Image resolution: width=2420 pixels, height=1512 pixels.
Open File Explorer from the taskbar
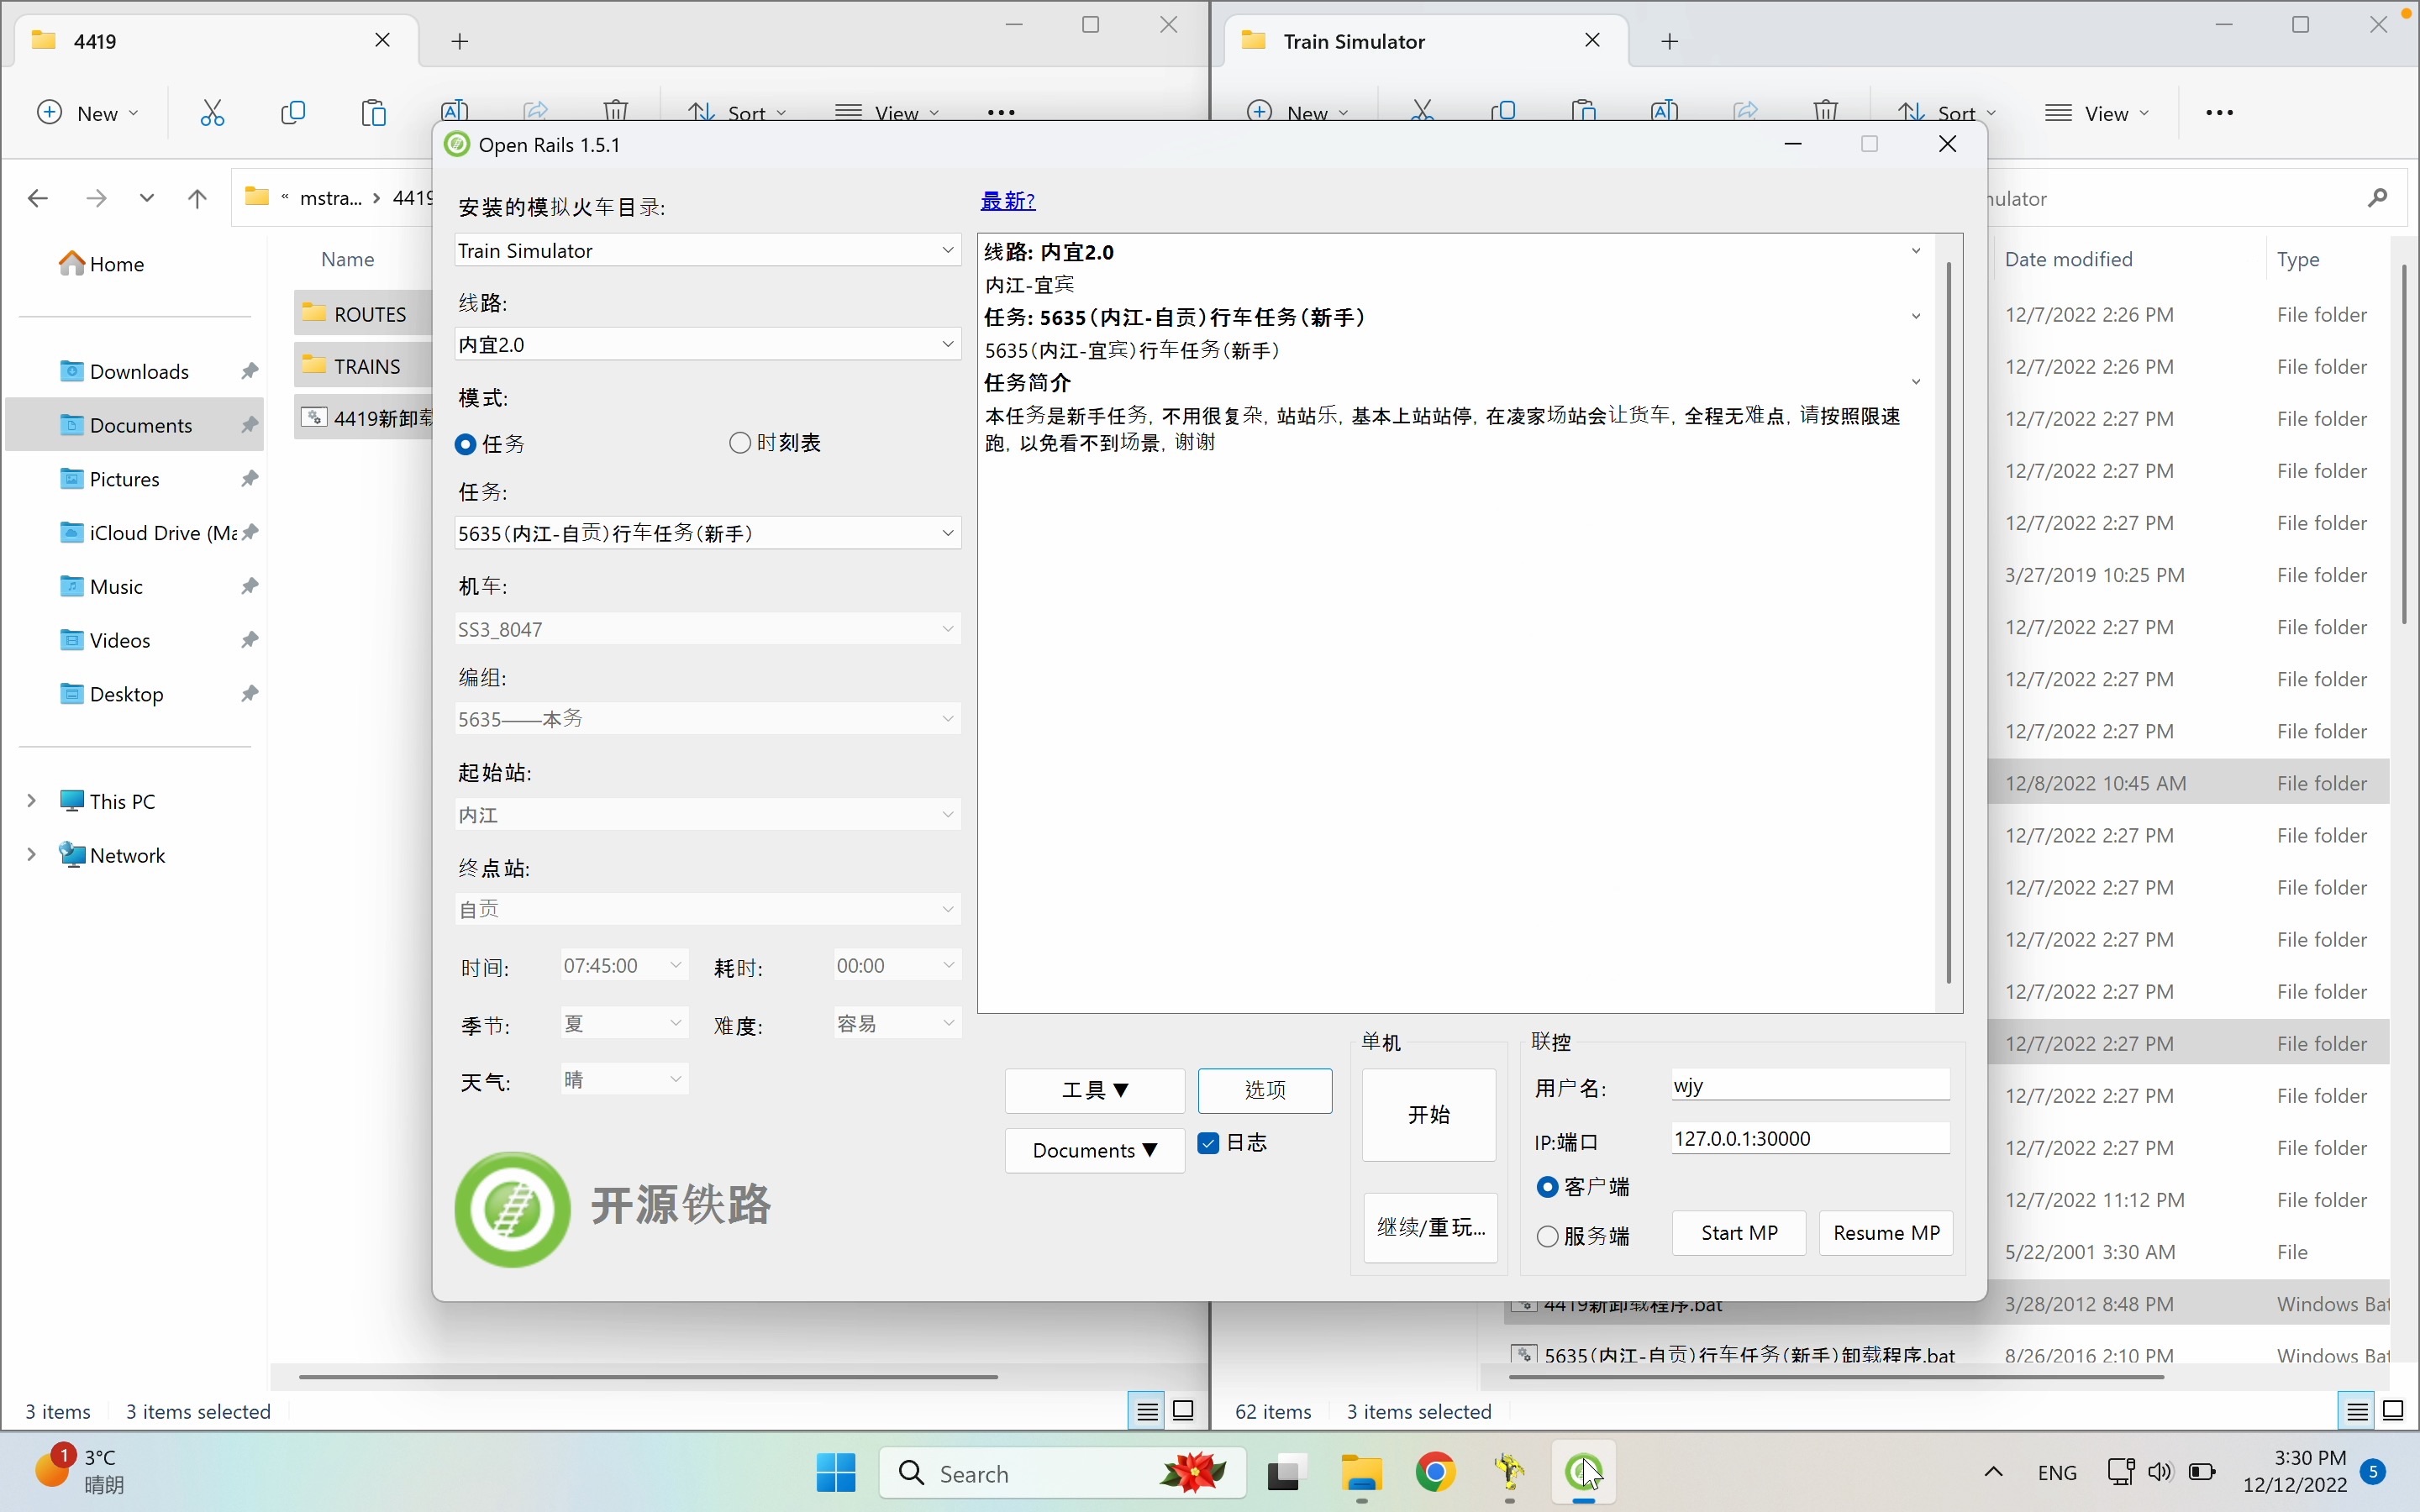tap(1361, 1473)
